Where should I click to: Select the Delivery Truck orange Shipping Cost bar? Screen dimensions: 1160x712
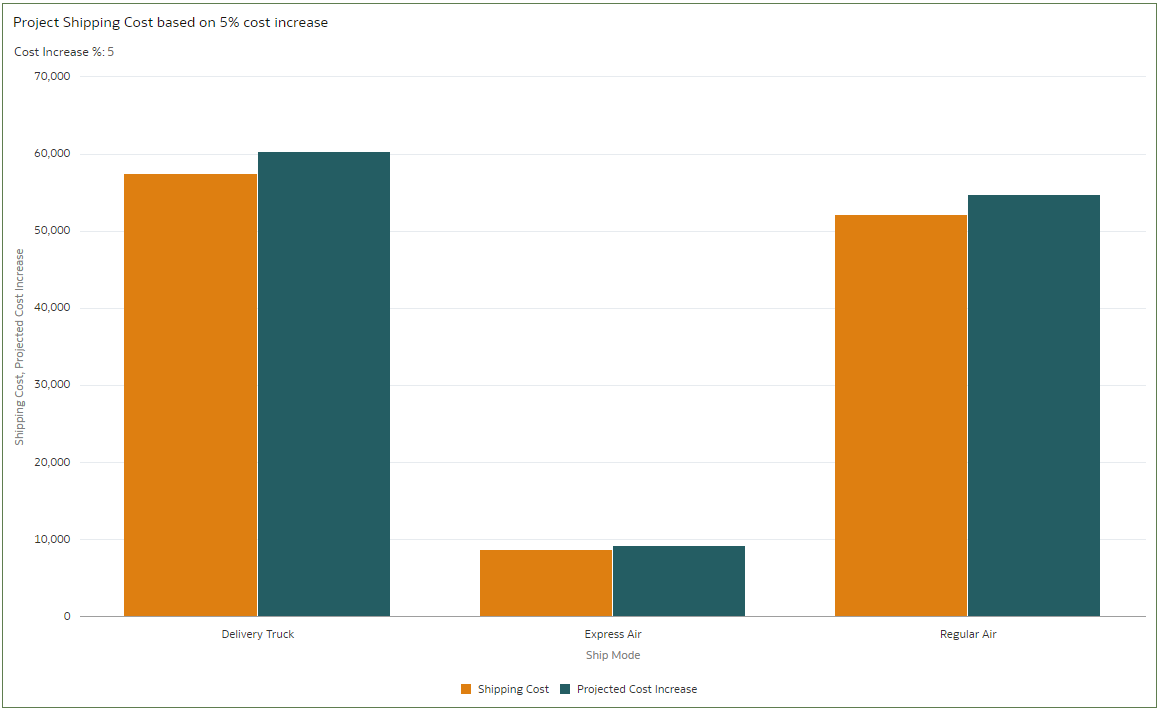click(190, 395)
